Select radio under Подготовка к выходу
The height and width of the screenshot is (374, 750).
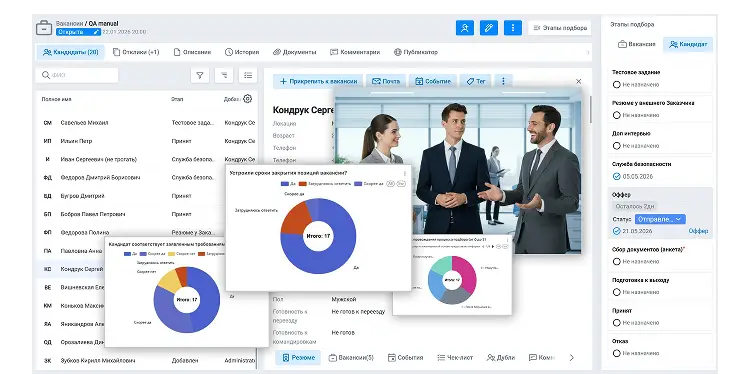click(617, 292)
